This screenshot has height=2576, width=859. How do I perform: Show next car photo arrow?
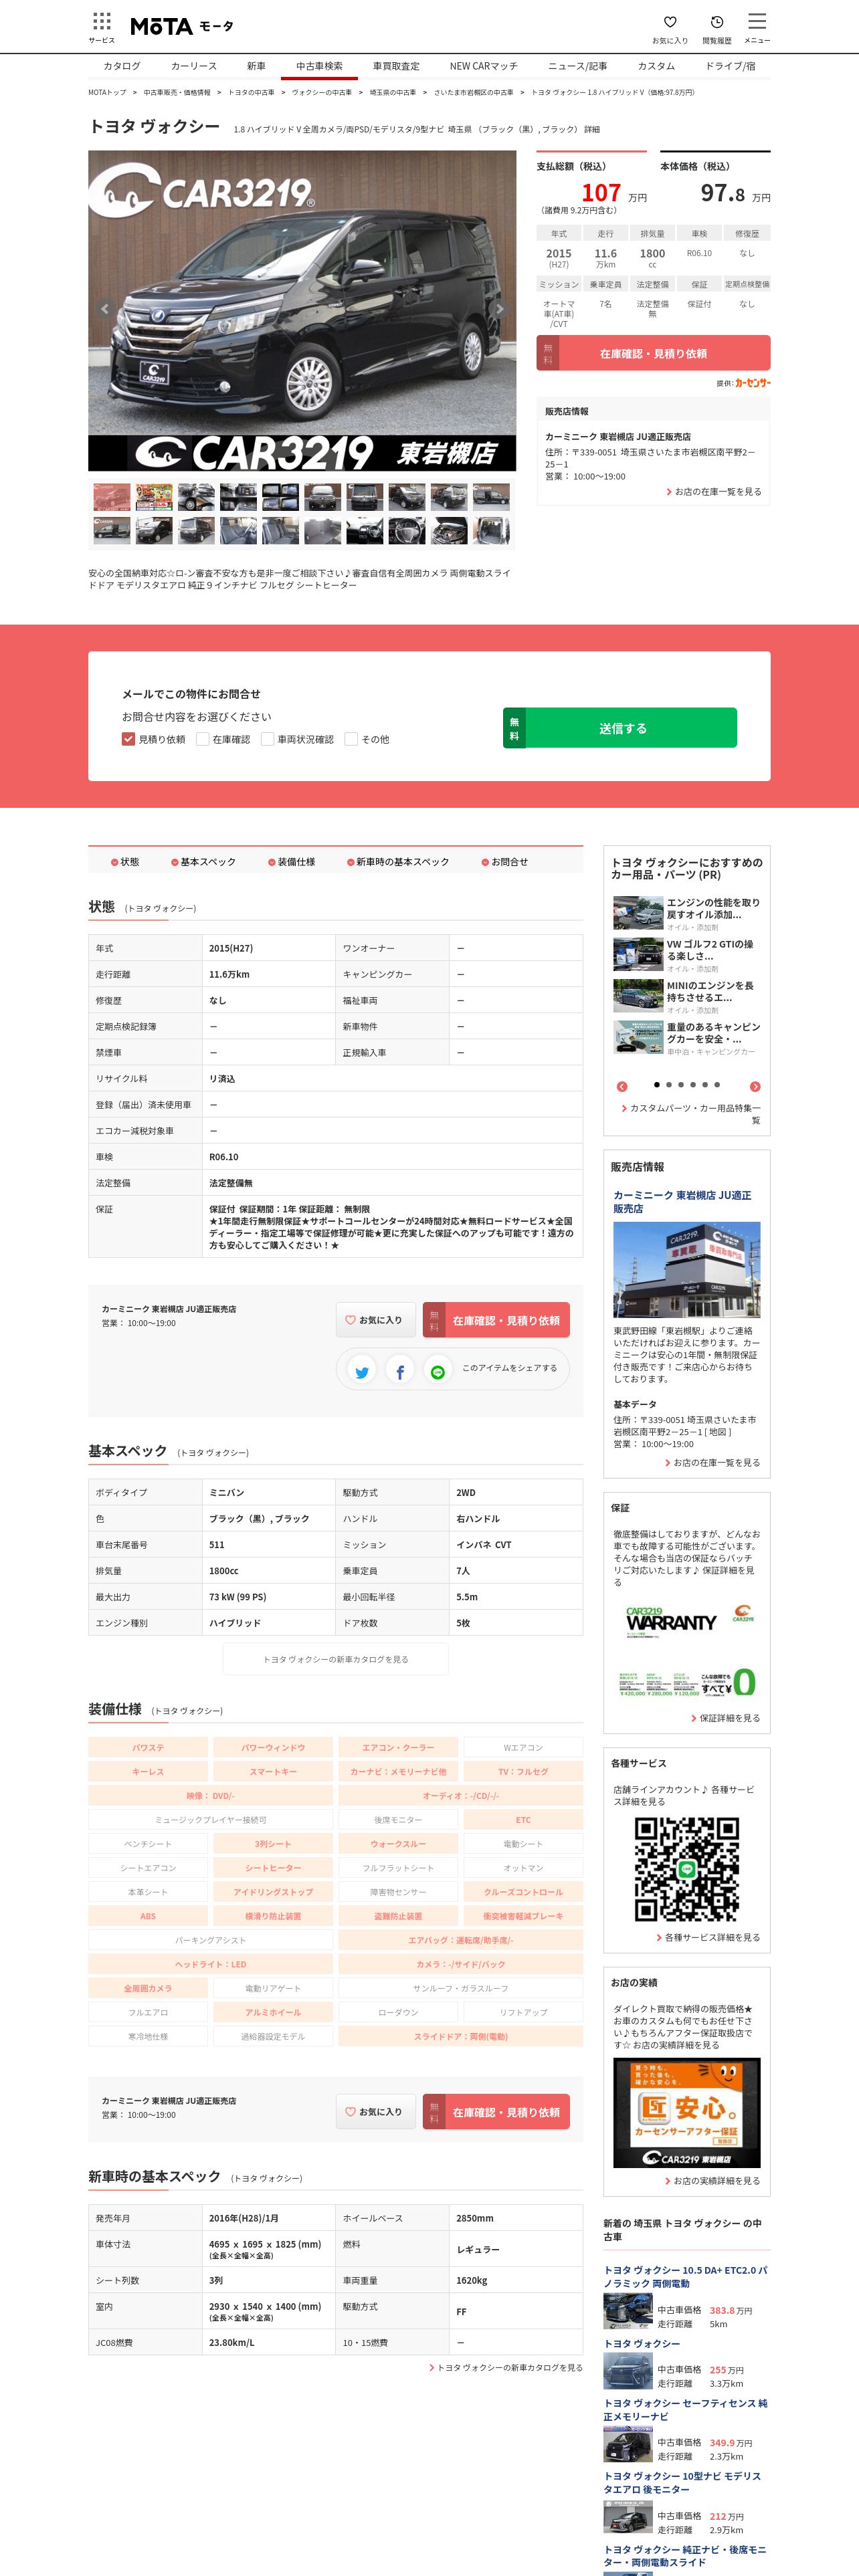[x=501, y=309]
